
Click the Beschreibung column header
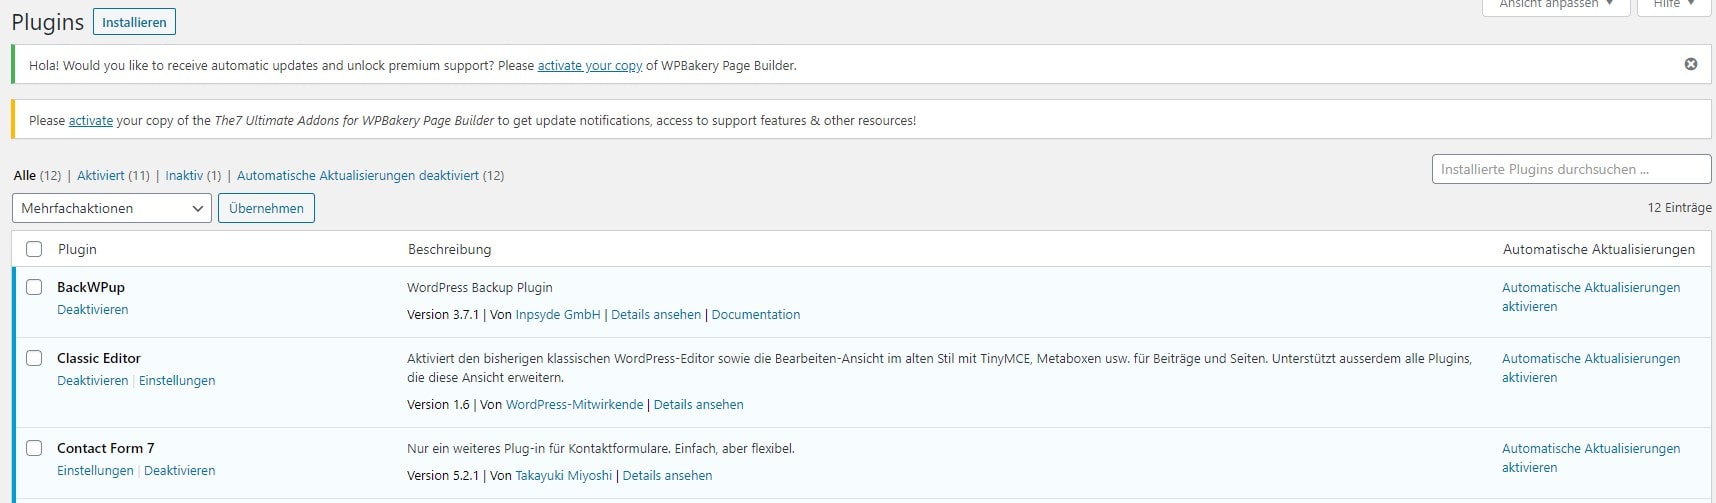coord(450,249)
